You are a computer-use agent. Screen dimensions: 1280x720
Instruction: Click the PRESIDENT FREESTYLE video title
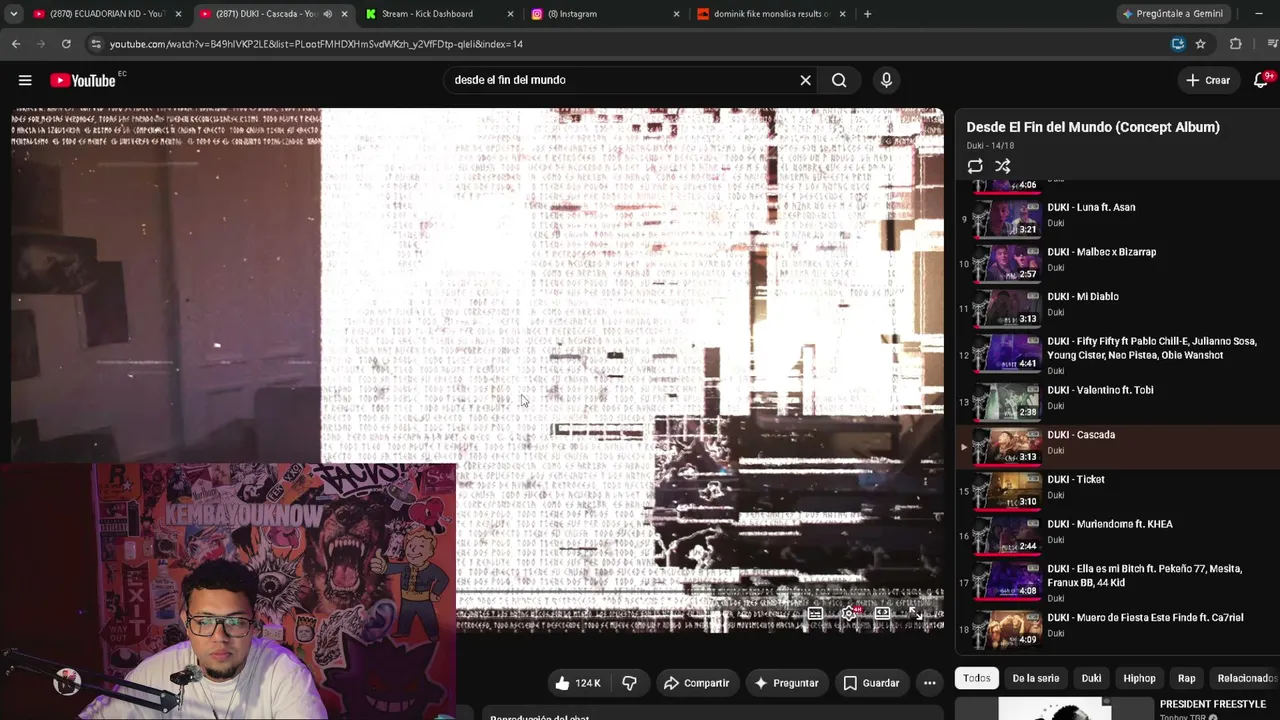(x=1212, y=704)
